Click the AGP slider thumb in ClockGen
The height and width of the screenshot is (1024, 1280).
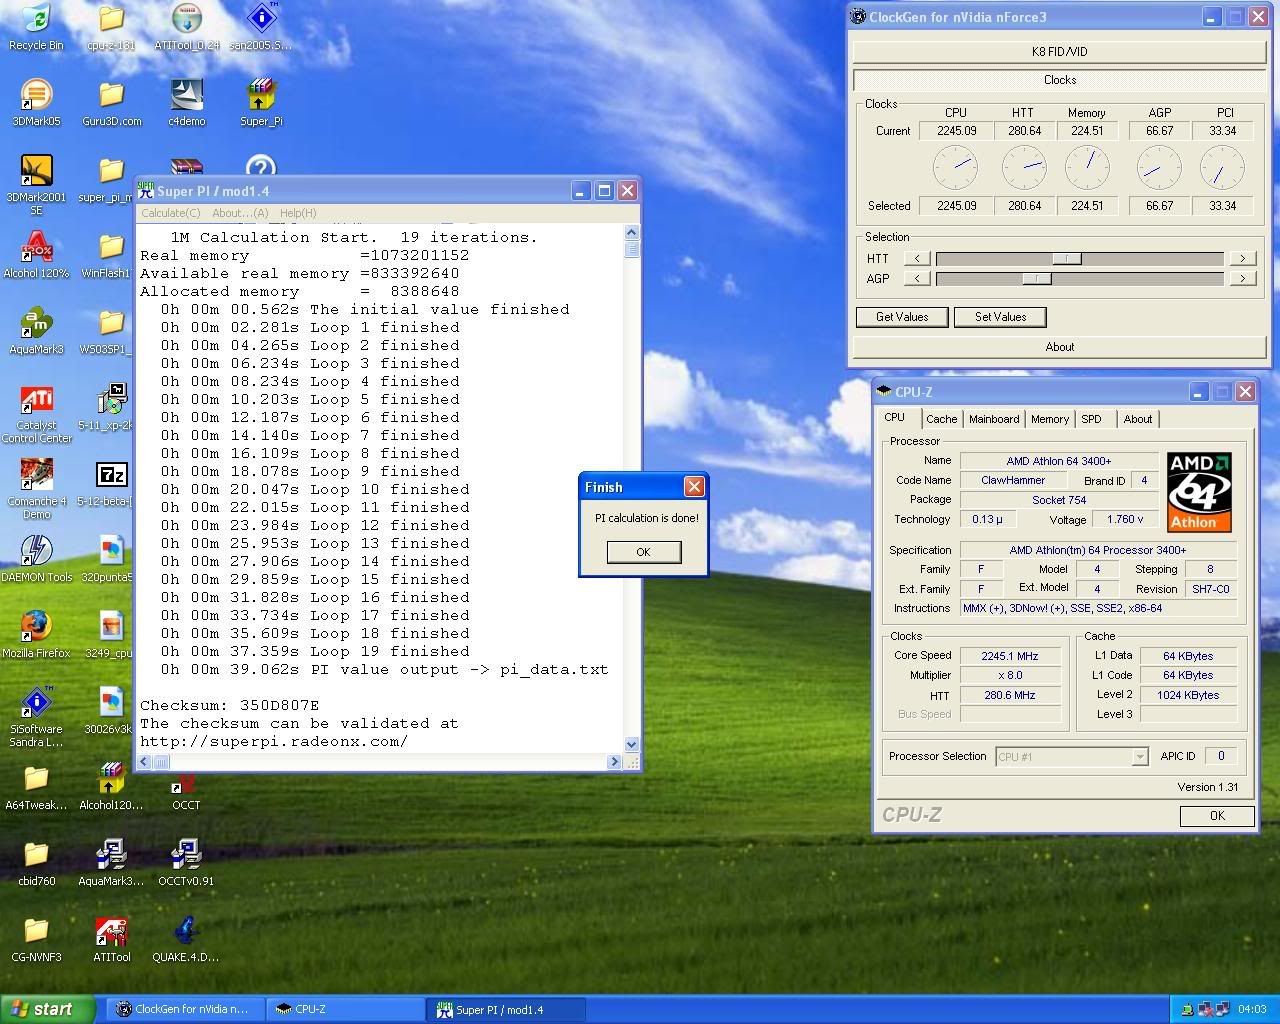1037,278
